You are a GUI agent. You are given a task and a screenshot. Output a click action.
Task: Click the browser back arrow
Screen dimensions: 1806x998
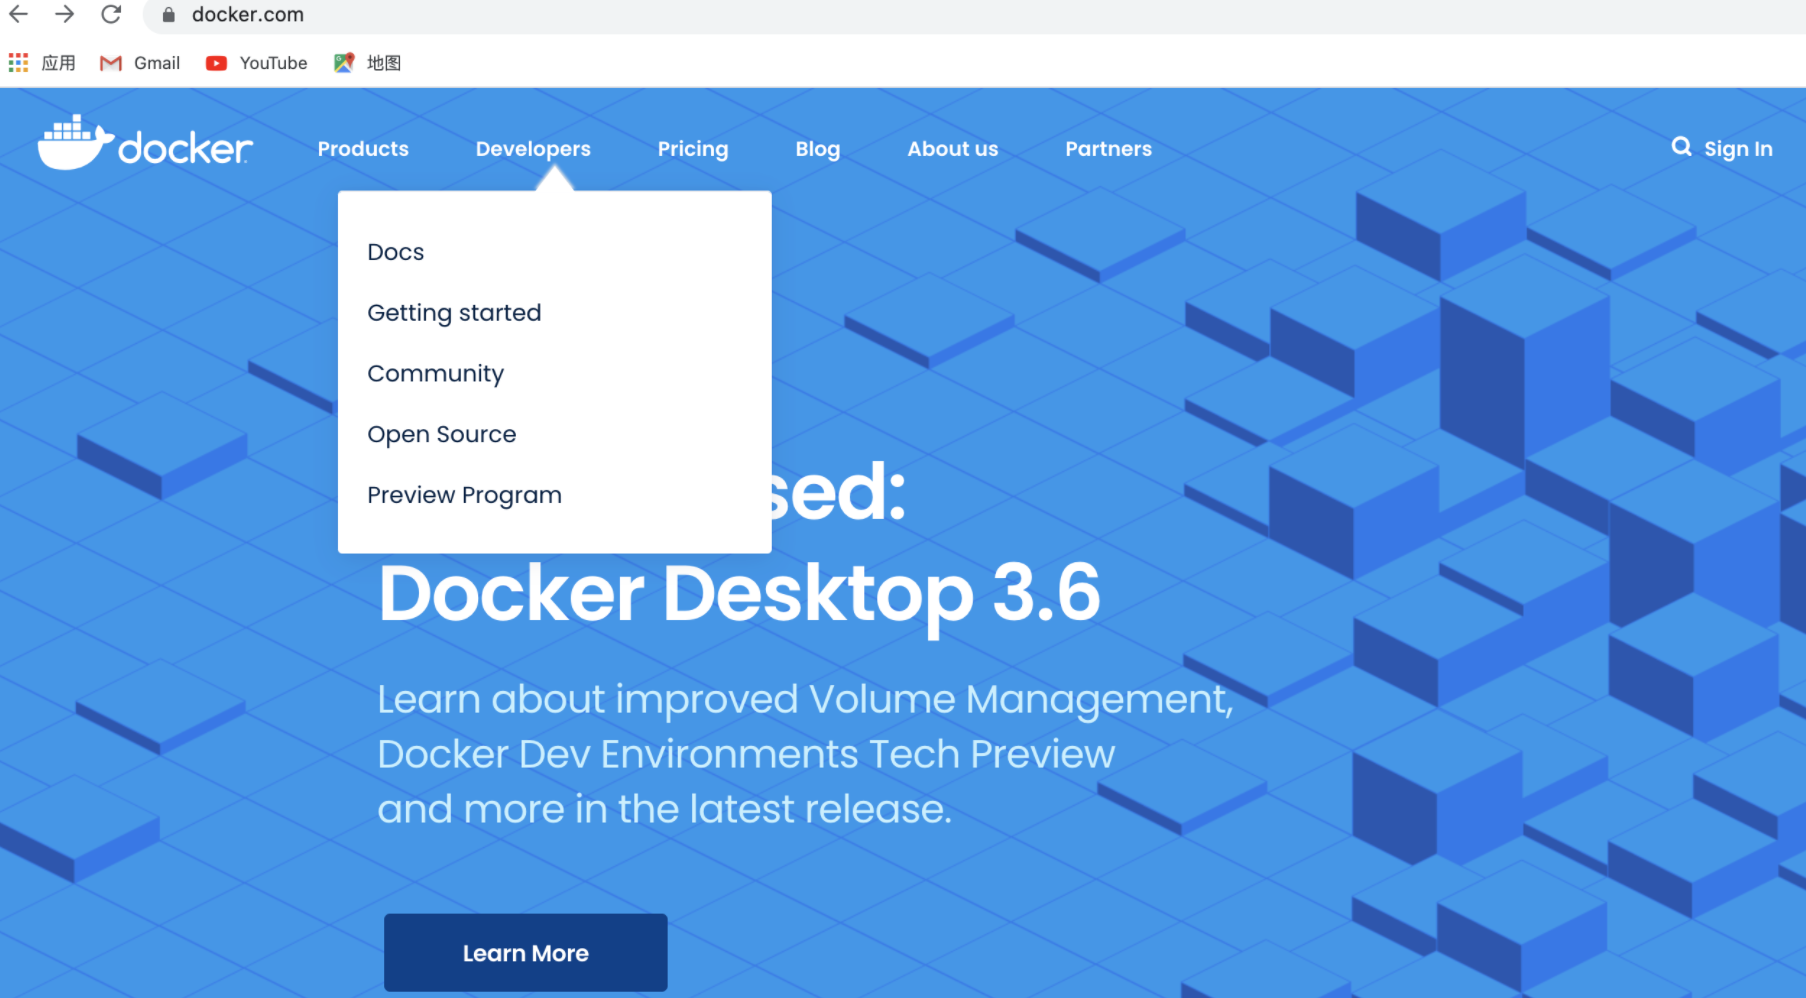click(18, 14)
